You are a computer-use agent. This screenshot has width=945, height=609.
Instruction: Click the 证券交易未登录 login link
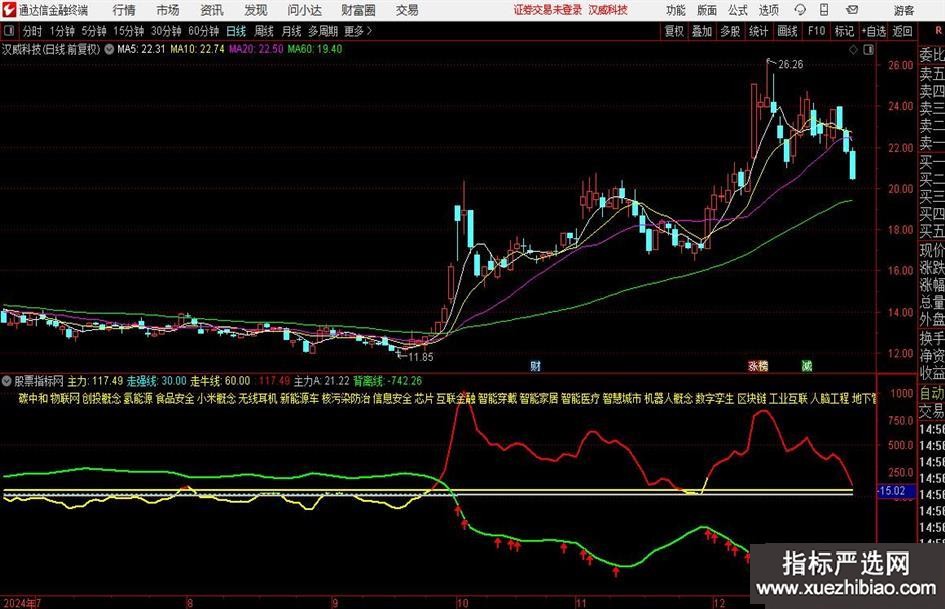[x=548, y=10]
